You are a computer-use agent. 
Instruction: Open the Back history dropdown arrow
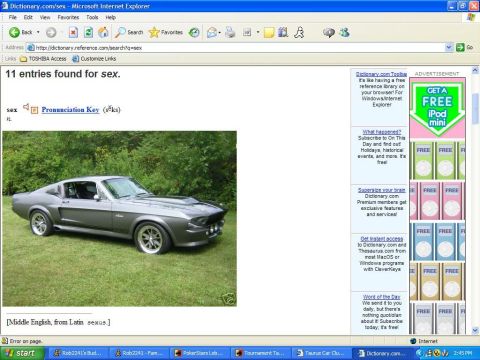[38, 32]
